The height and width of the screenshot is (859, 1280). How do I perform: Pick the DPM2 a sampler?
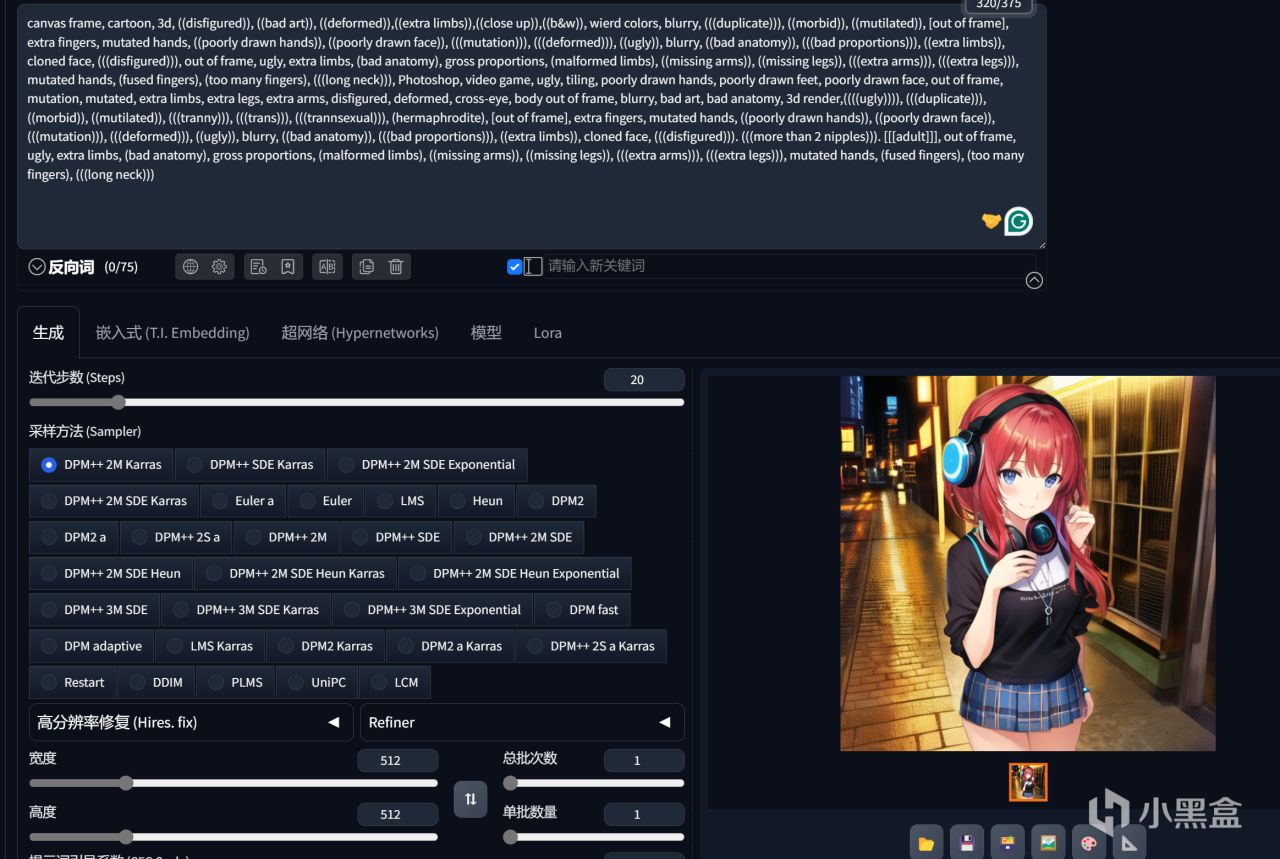tap(74, 537)
